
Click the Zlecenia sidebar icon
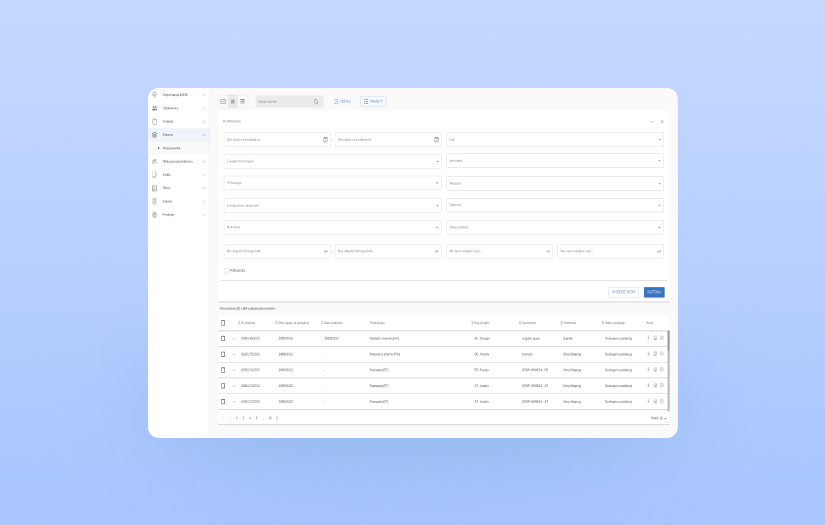click(x=155, y=135)
